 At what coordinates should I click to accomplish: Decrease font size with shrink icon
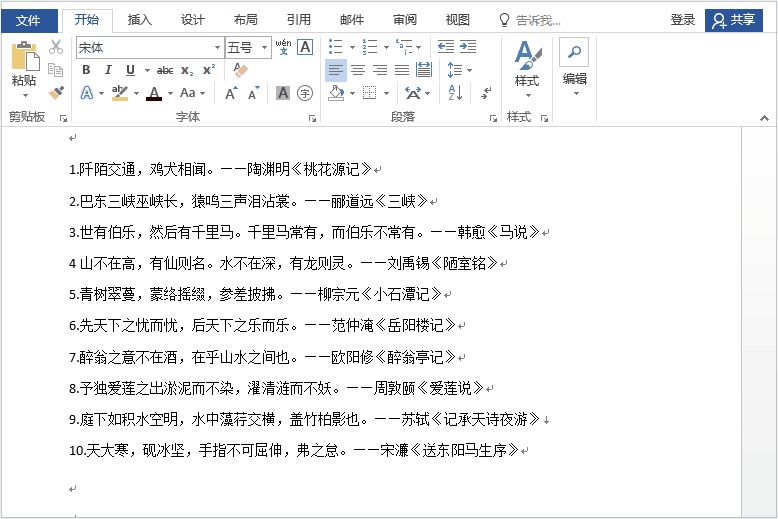(254, 93)
